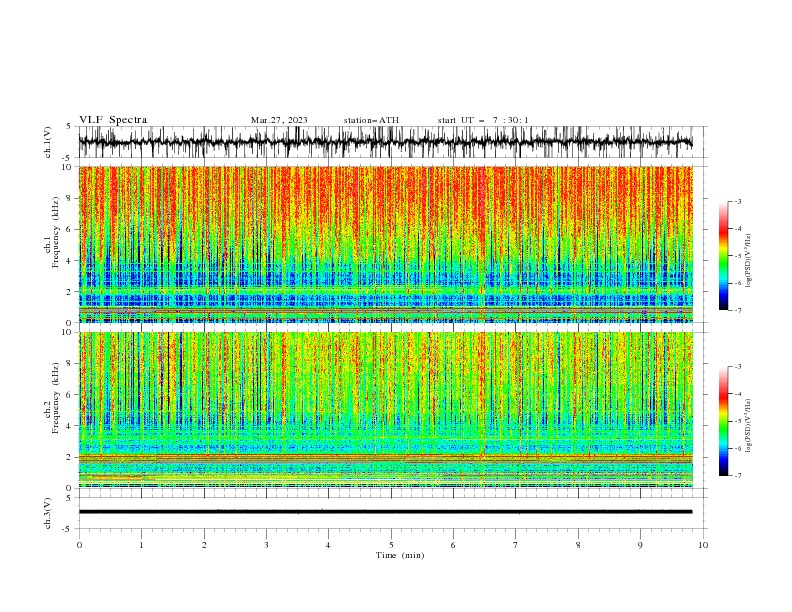Click the 'ch.1(V)' axis label
Viewport: 792px width, 612px height.
48,142
